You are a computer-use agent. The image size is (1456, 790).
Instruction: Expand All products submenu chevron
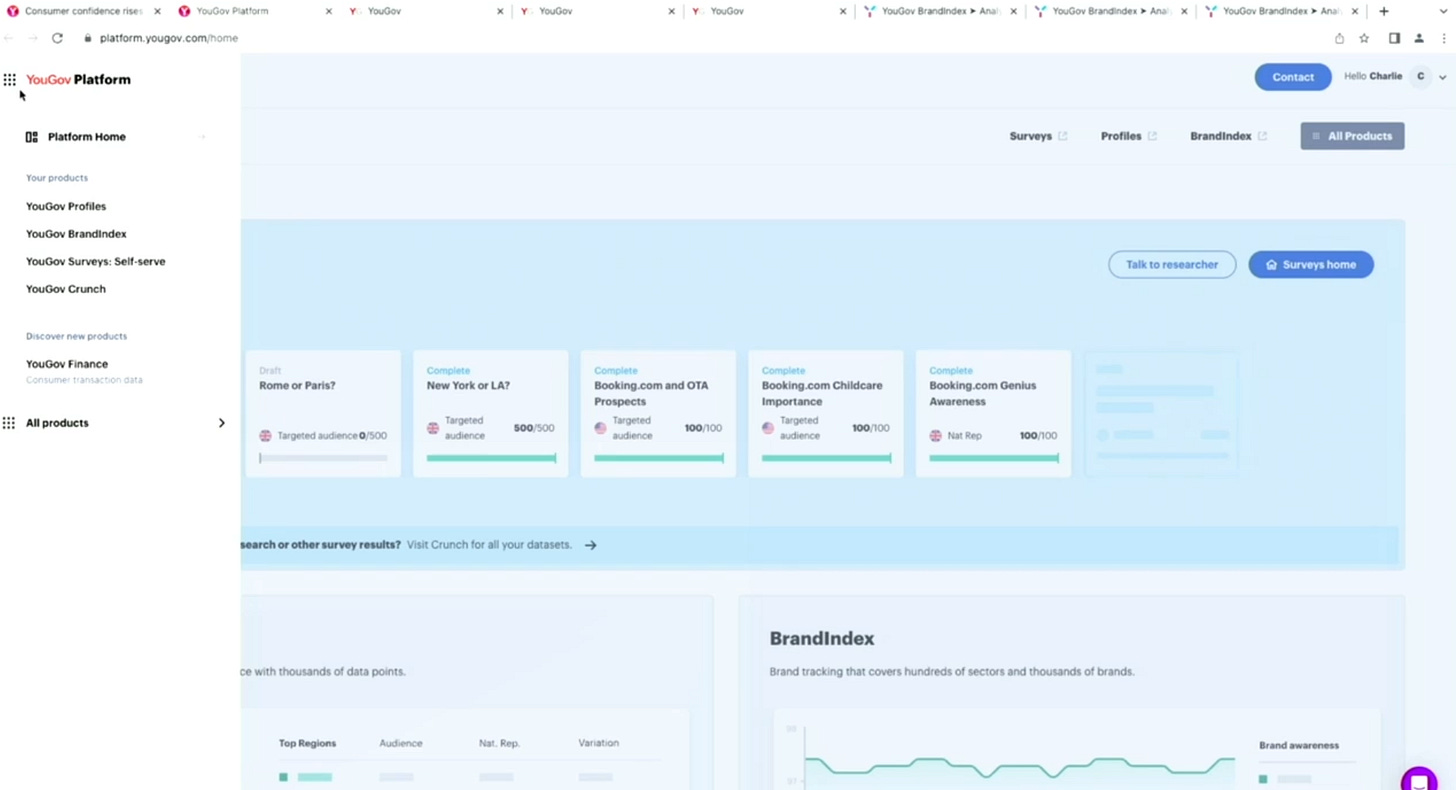[221, 423]
